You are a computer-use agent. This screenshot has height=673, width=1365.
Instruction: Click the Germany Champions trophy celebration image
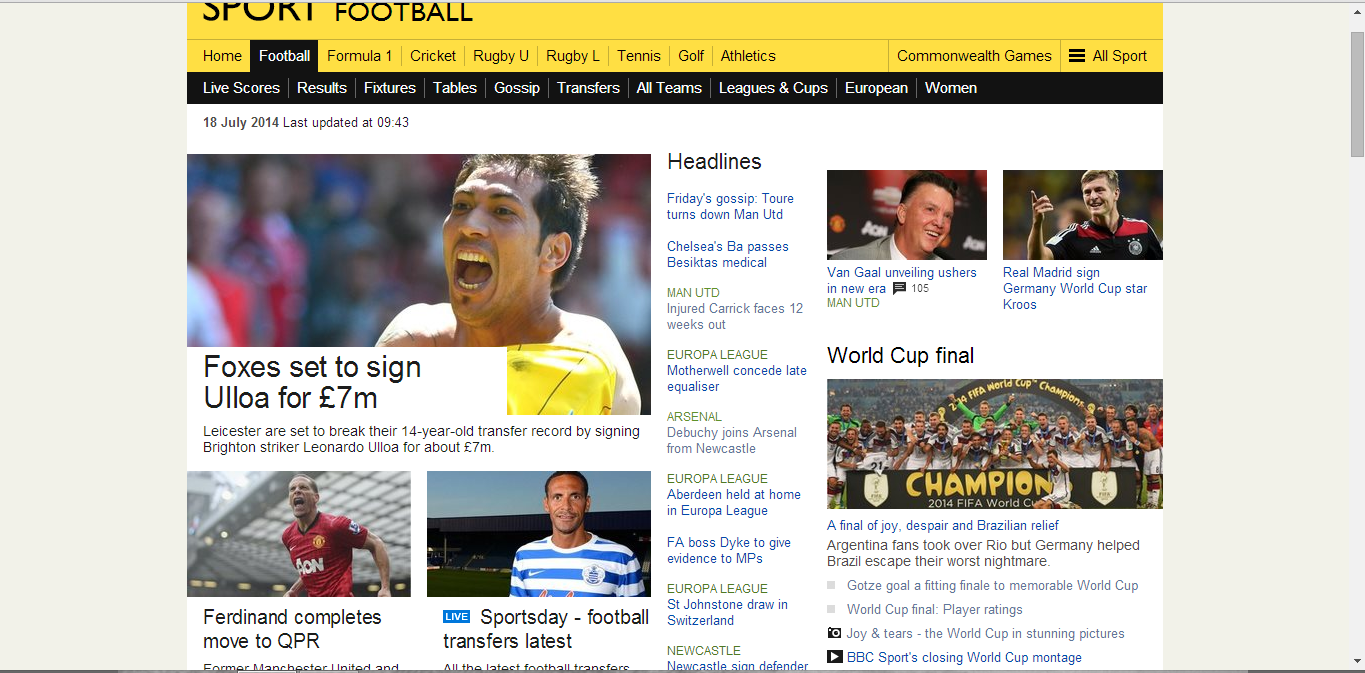[x=995, y=444]
